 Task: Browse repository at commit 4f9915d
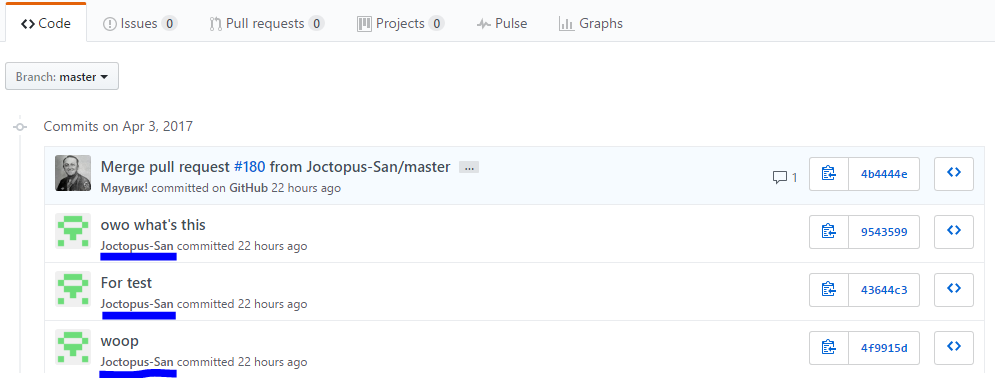(x=954, y=348)
